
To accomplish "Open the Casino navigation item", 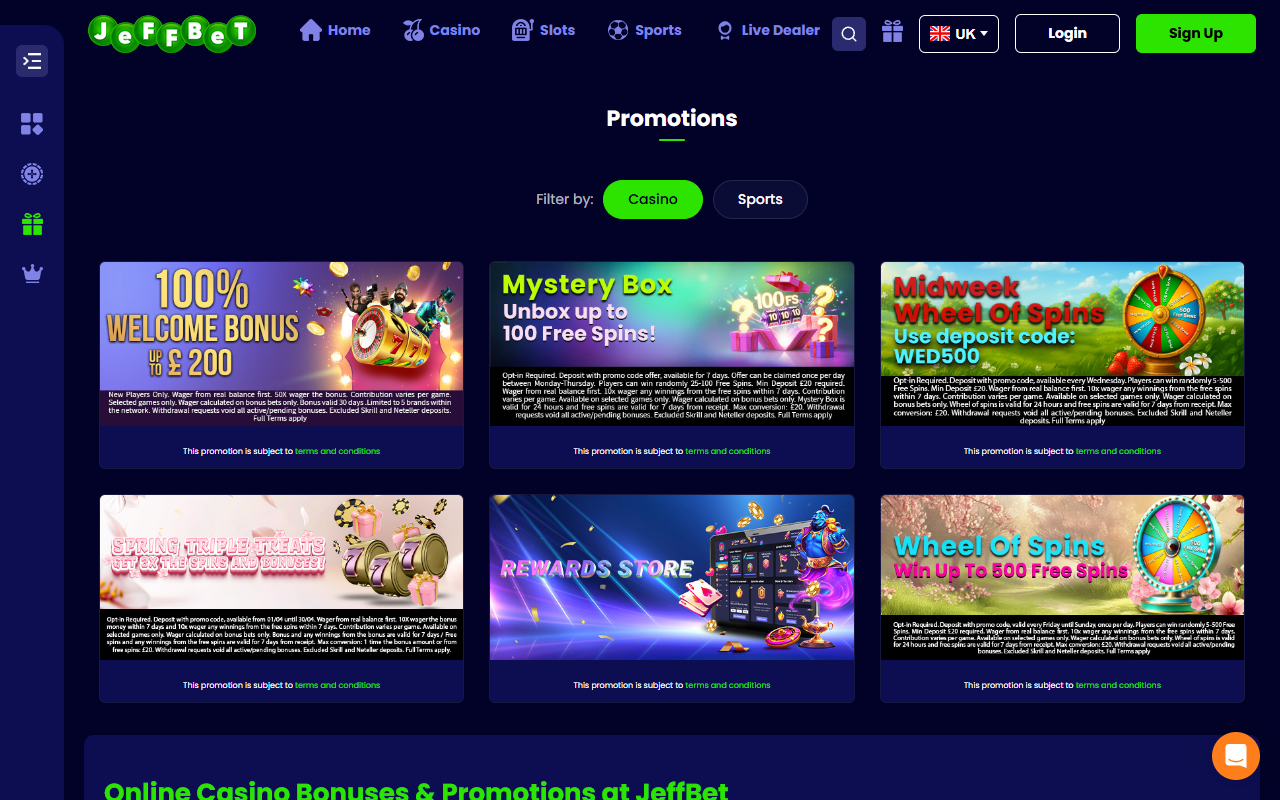I will [441, 30].
